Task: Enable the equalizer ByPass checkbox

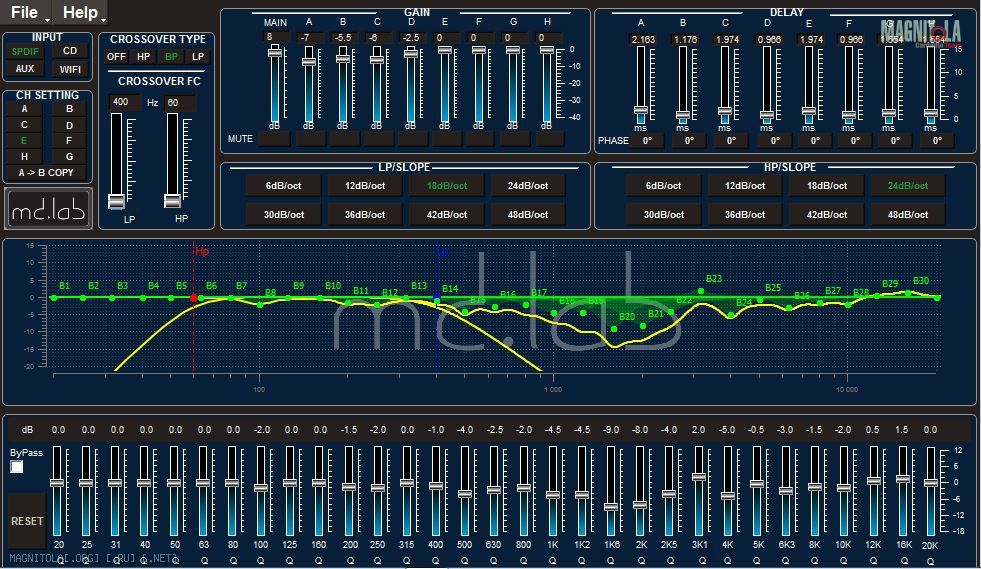Action: pos(17,467)
